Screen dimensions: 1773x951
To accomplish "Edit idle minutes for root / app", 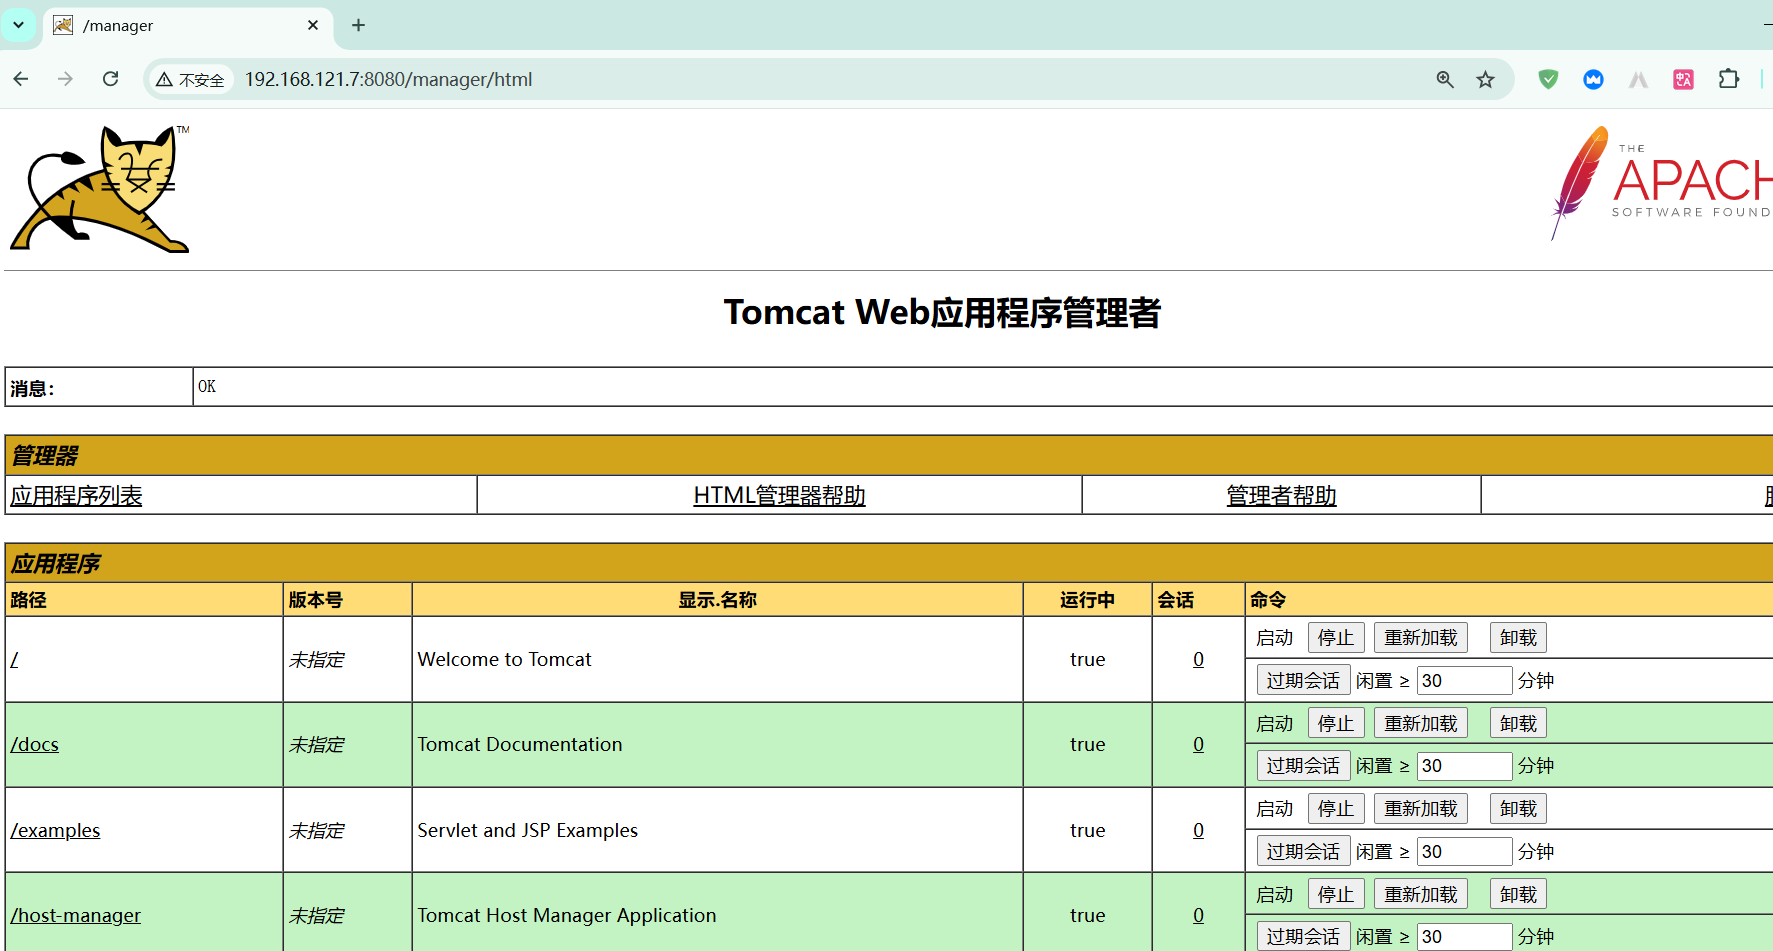I will [1464, 681].
